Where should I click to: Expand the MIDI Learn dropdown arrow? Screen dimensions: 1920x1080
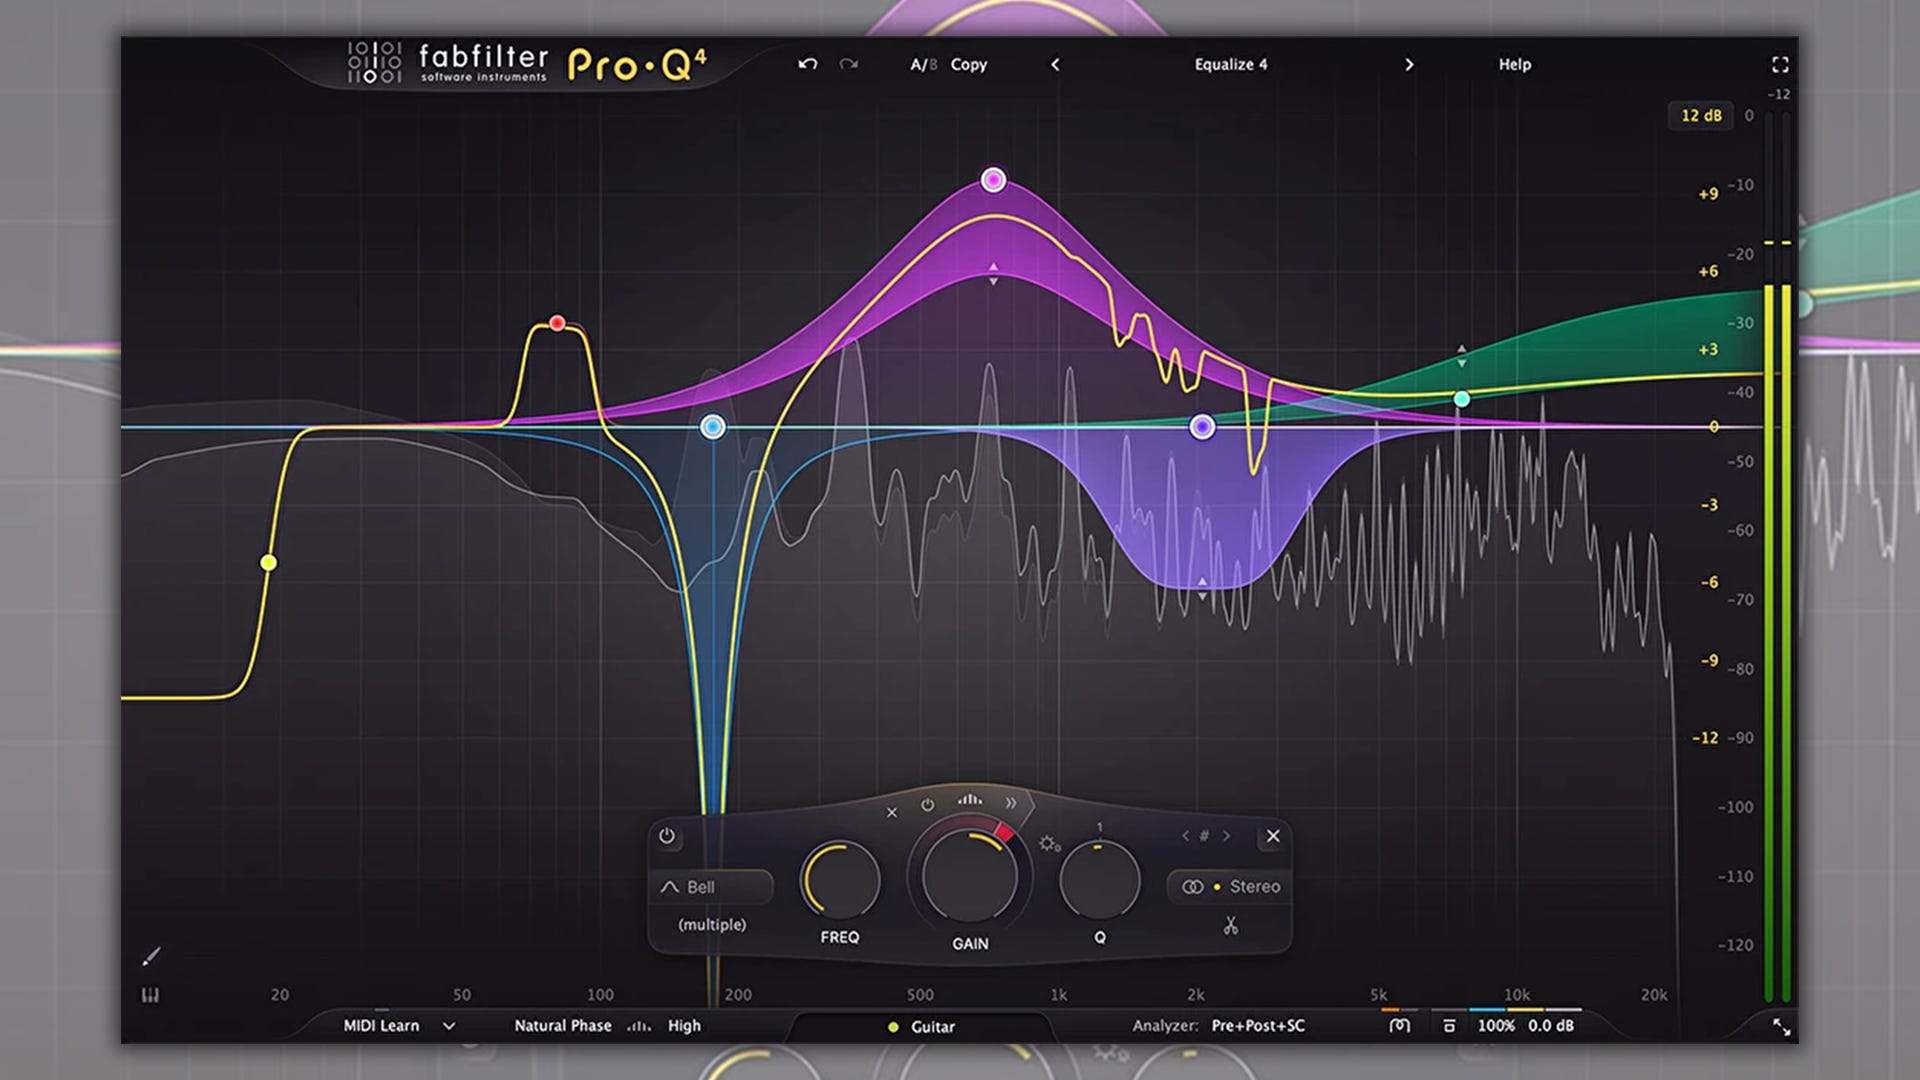pos(449,1026)
